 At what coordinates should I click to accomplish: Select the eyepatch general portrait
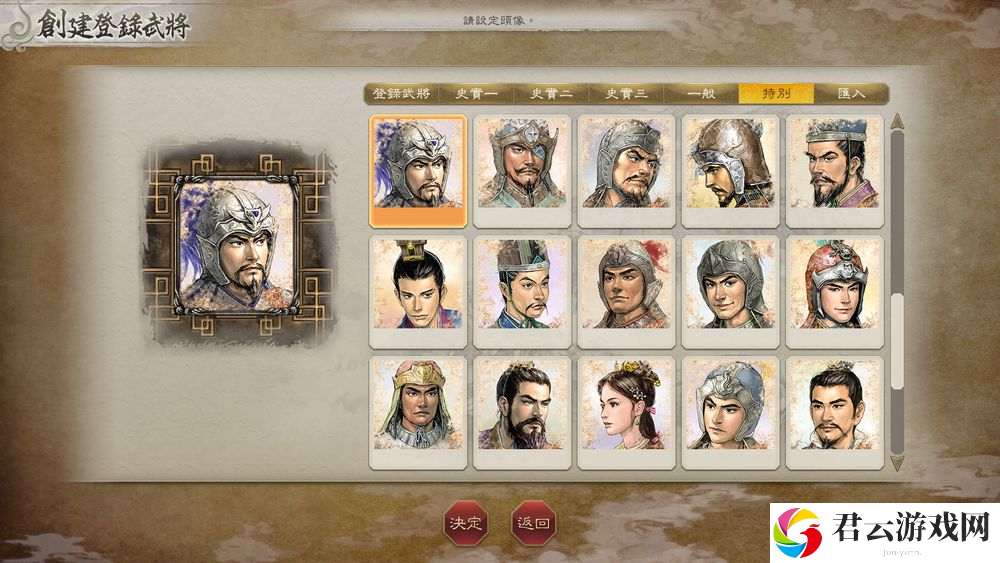pyautogui.click(x=522, y=171)
